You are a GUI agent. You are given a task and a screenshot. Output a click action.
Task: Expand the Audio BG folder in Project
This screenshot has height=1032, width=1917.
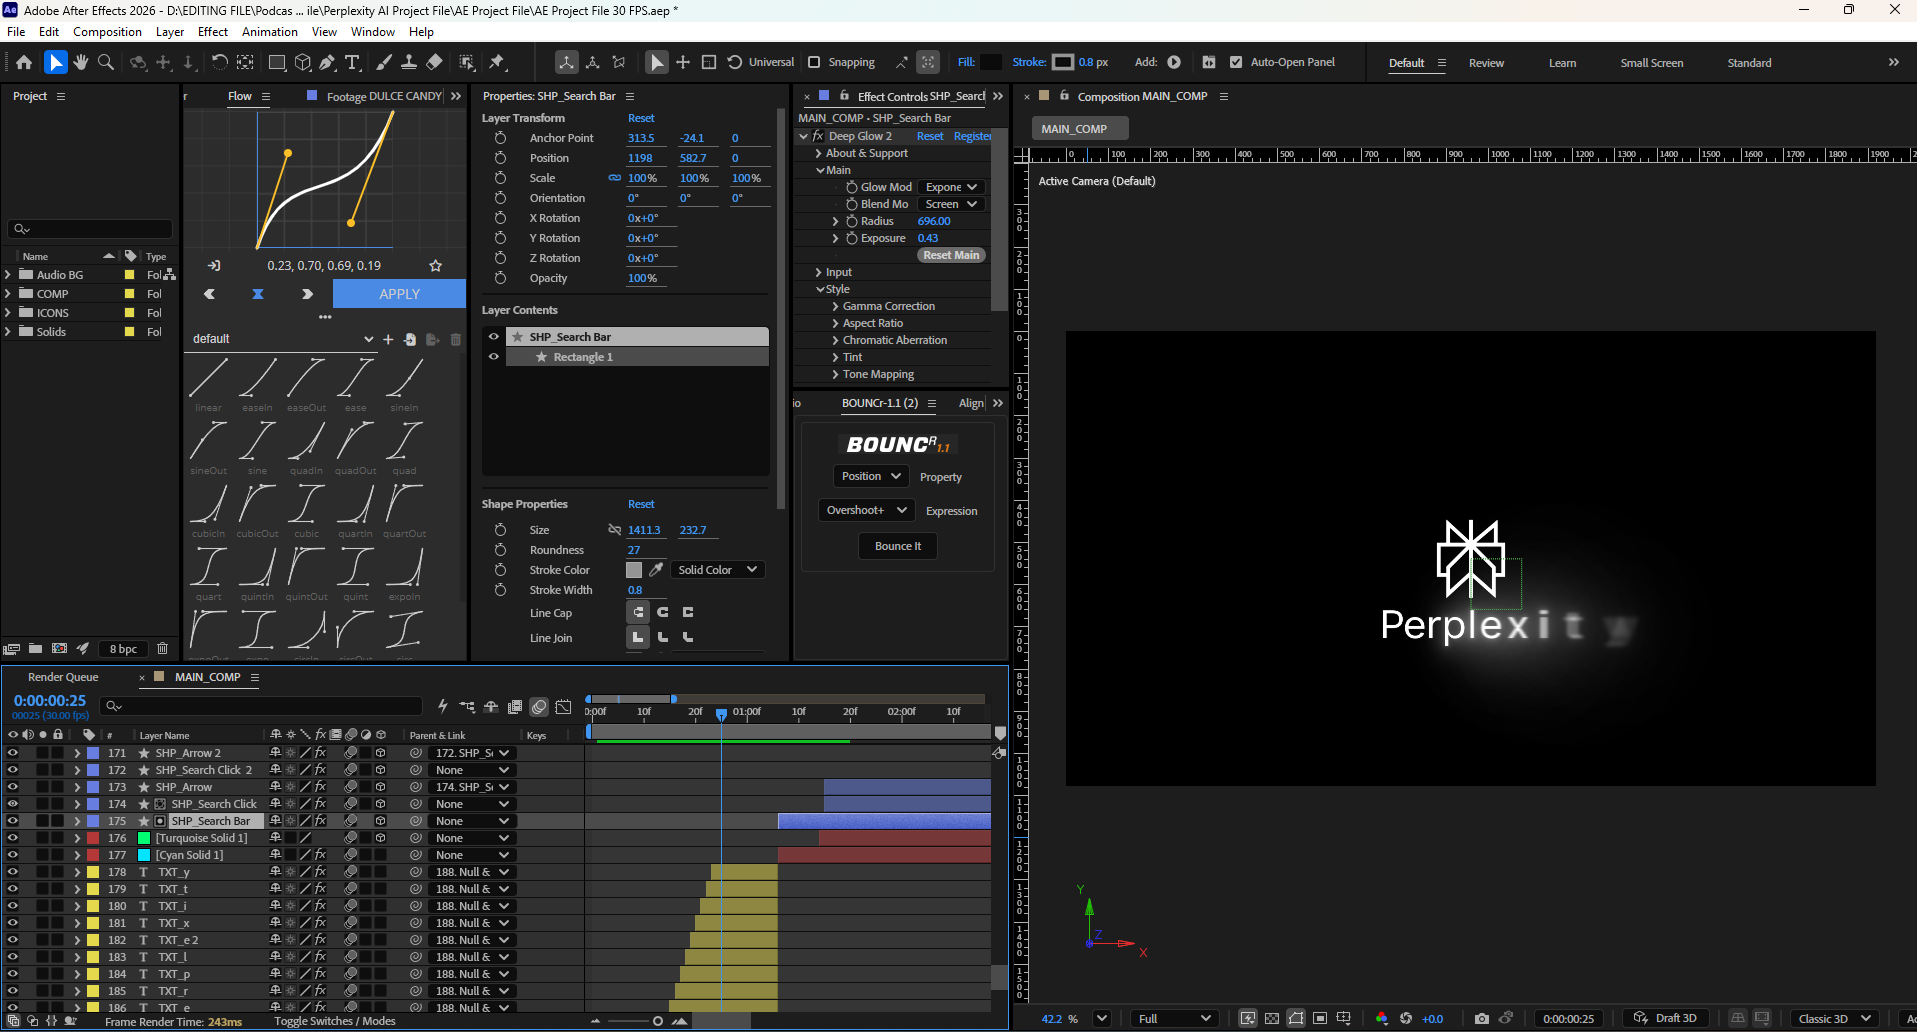click(x=8, y=274)
